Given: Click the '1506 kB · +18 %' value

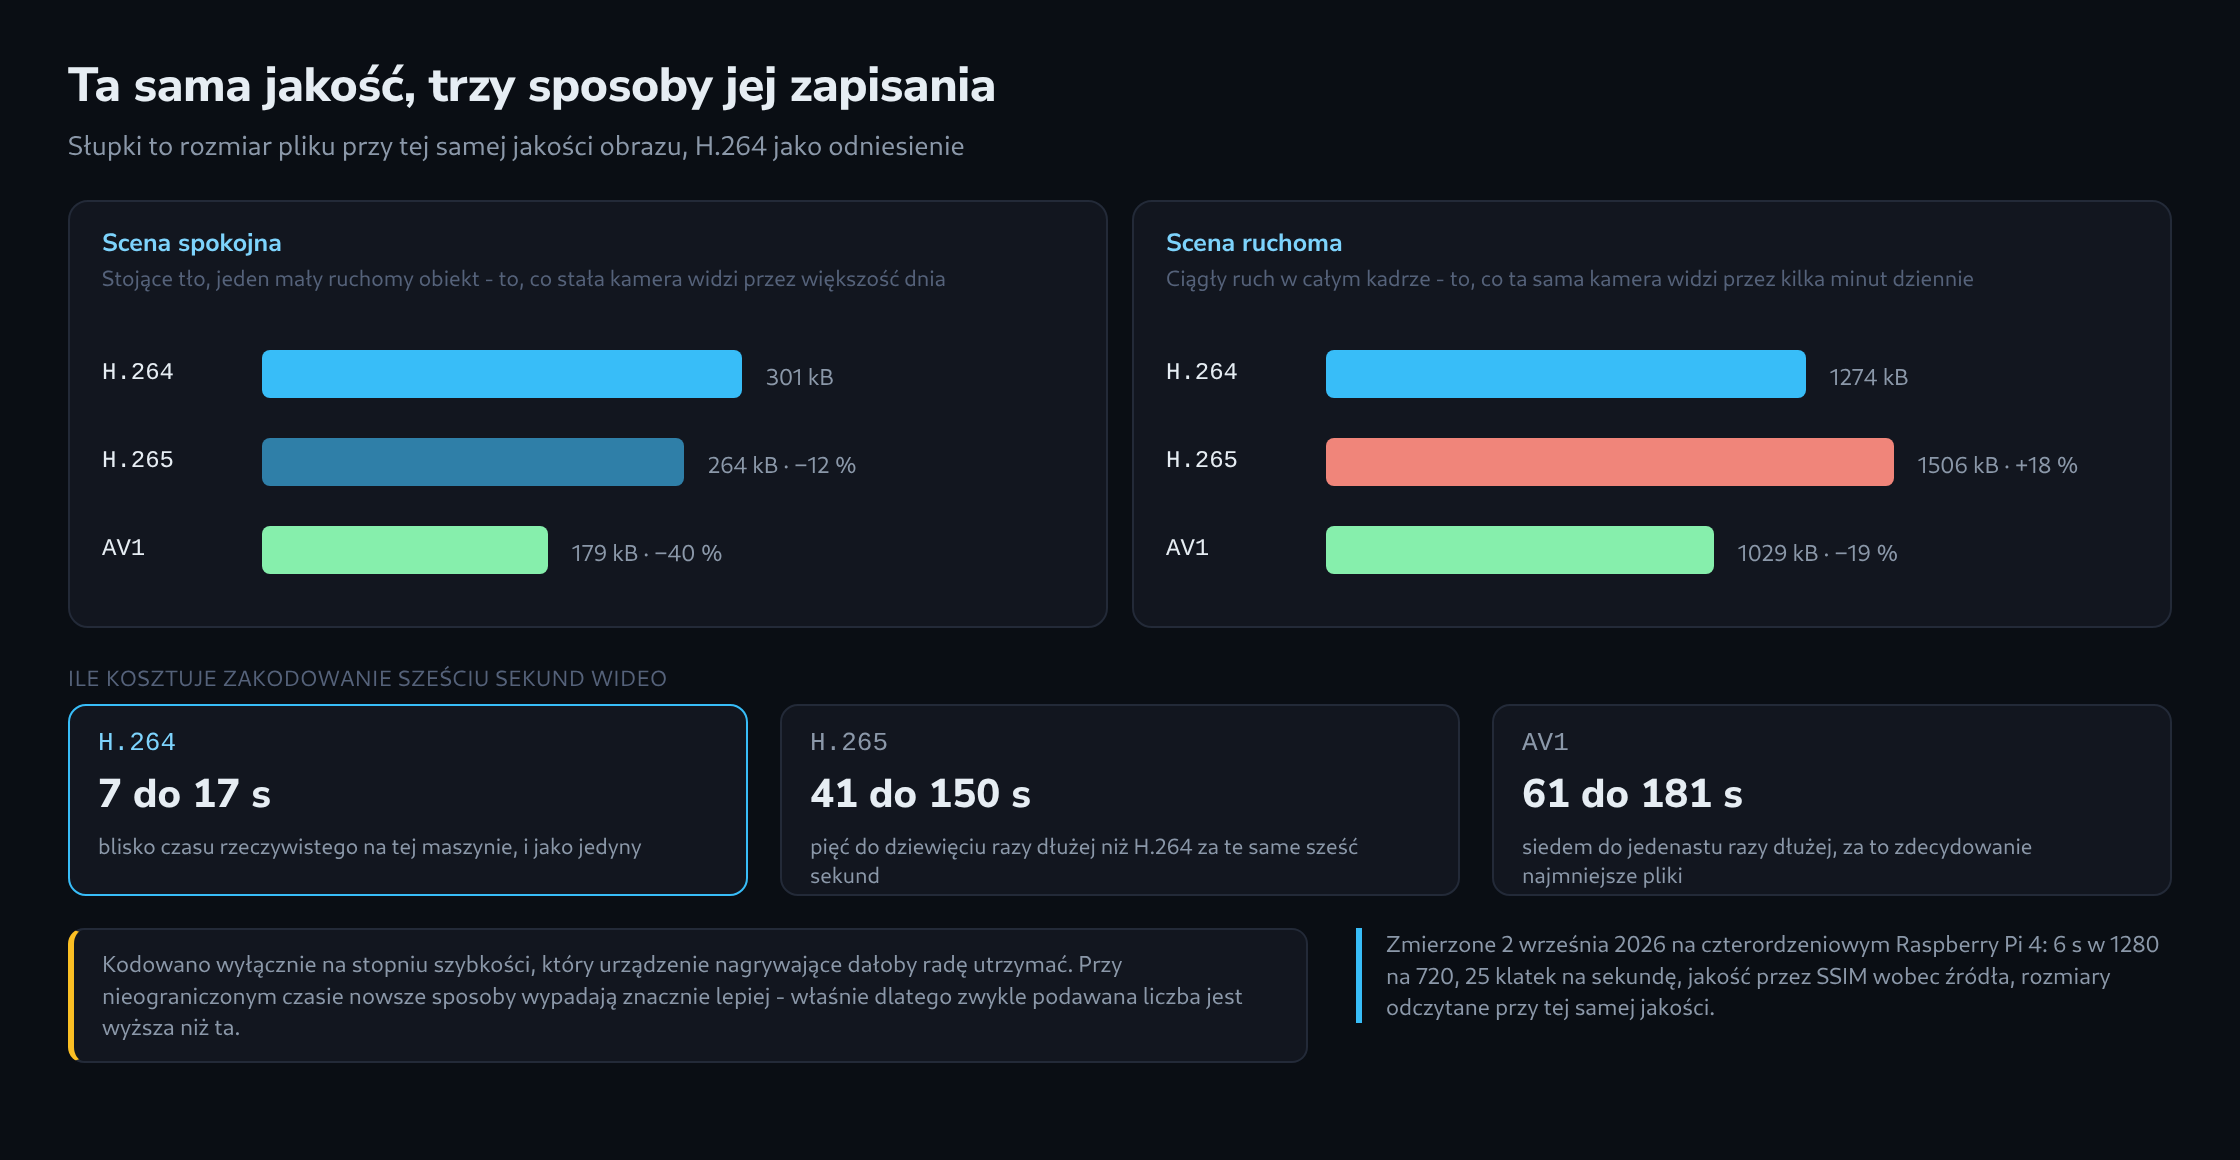Looking at the screenshot, I should [x=1998, y=465].
